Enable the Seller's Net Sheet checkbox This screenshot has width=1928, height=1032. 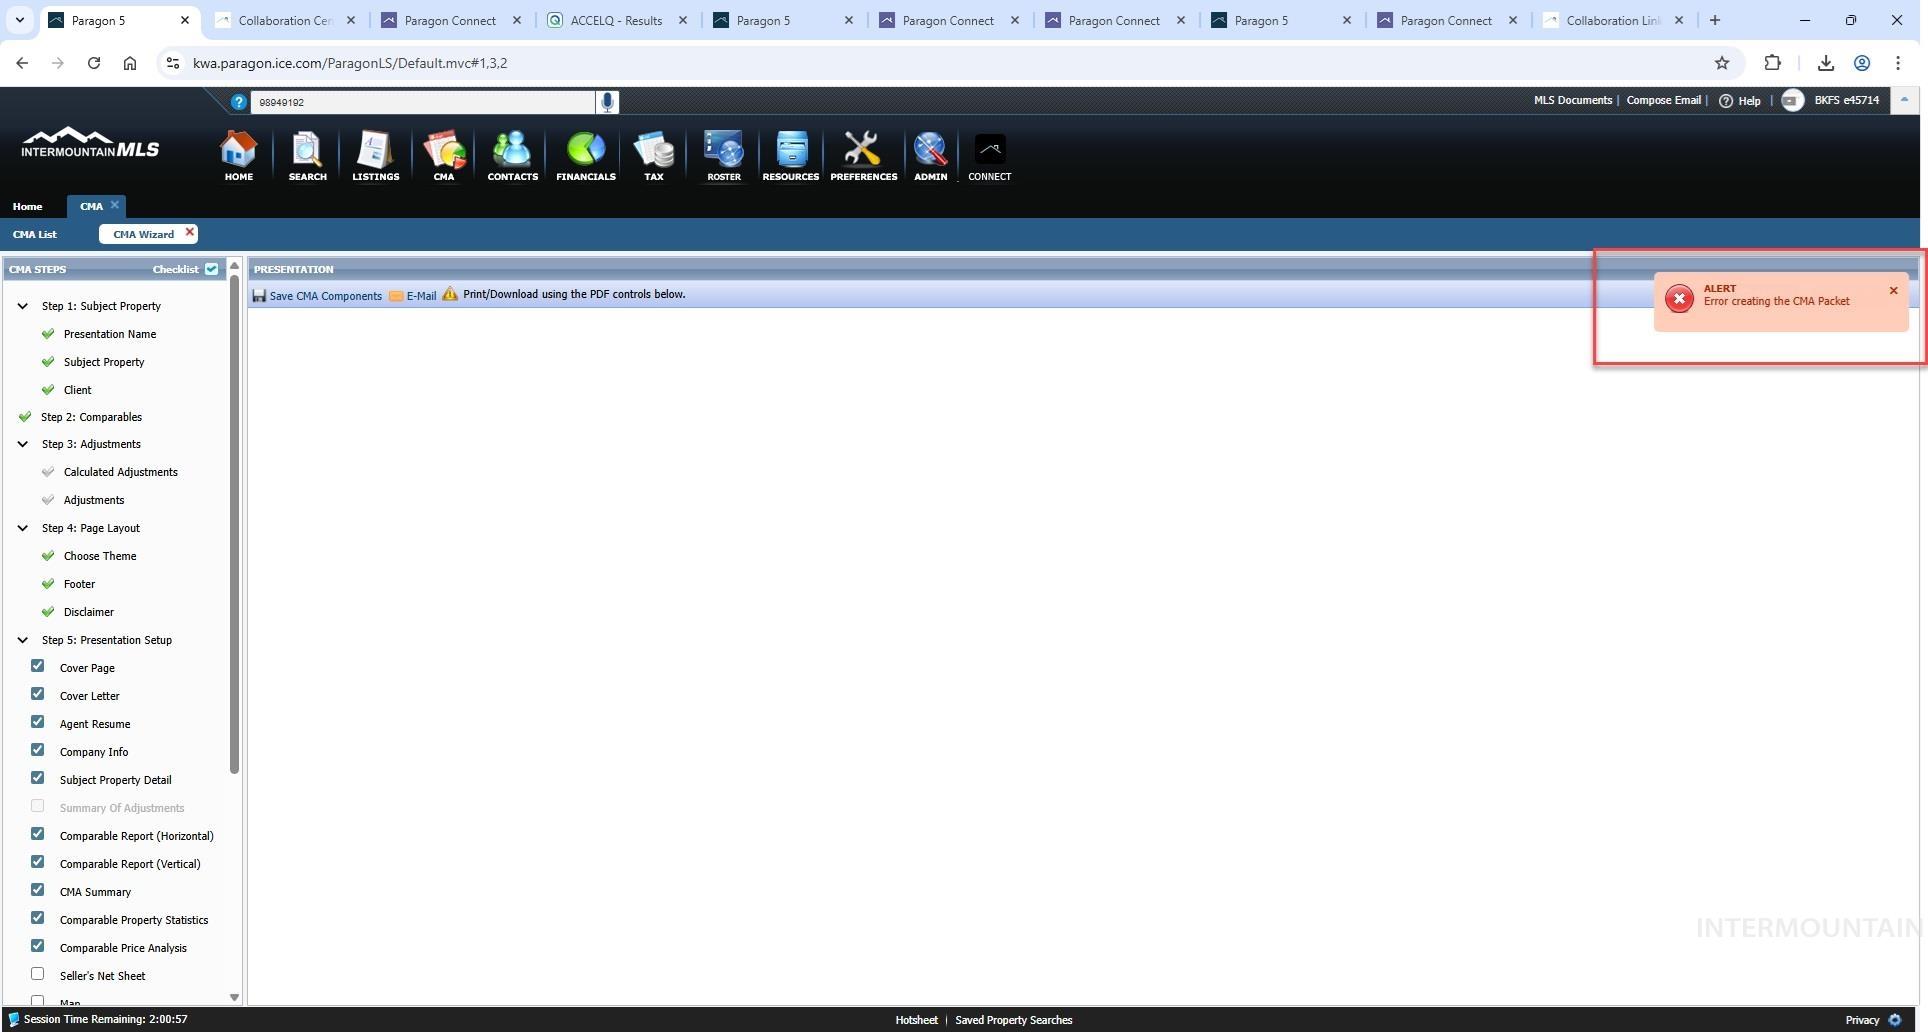[x=38, y=974]
